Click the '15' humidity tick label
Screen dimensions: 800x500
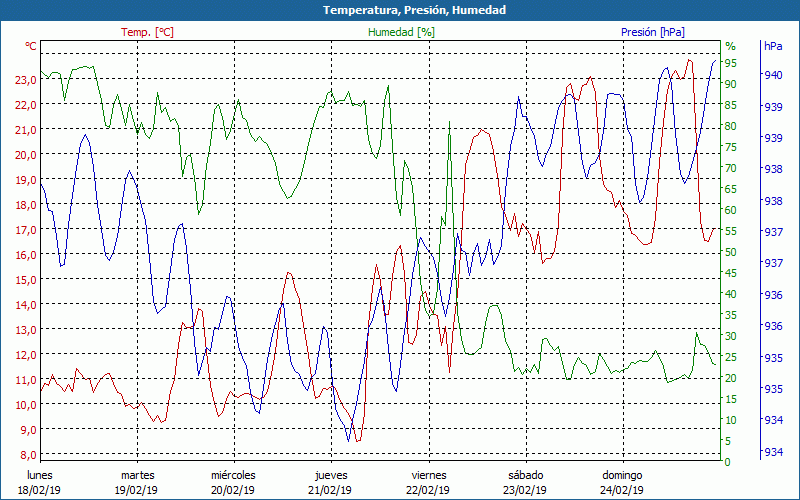pyautogui.click(x=731, y=399)
